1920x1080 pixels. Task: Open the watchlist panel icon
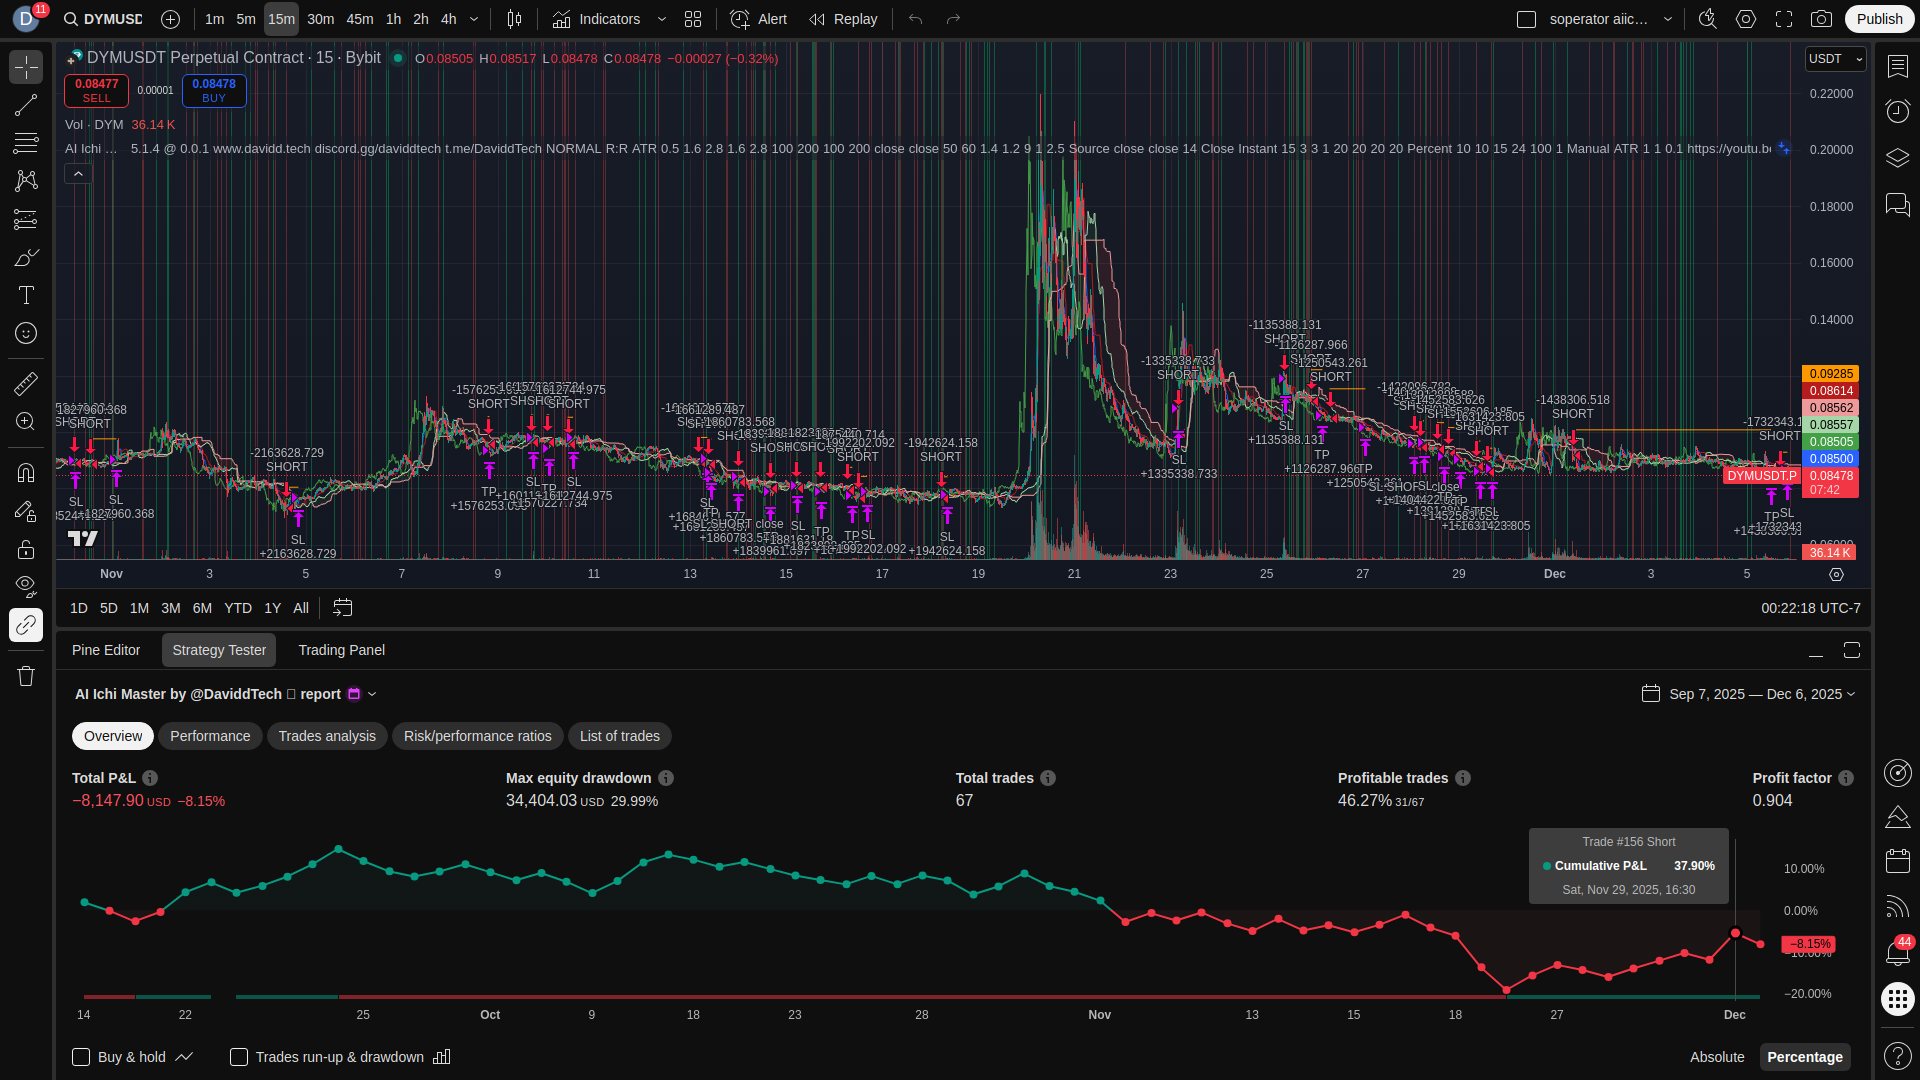pos(1897,66)
